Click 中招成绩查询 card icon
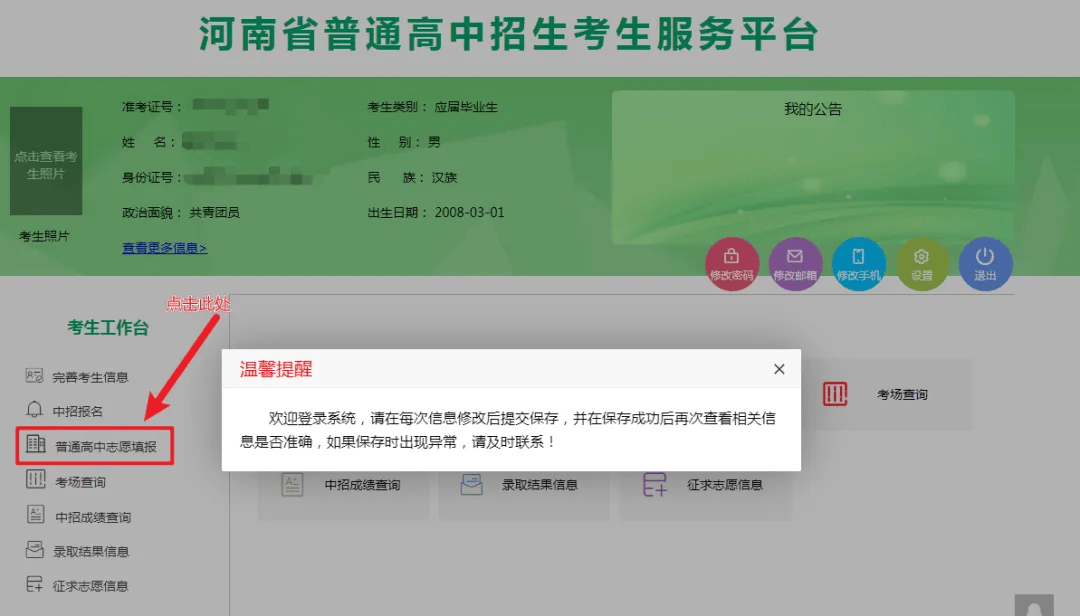This screenshot has height=616, width=1080. coord(293,484)
